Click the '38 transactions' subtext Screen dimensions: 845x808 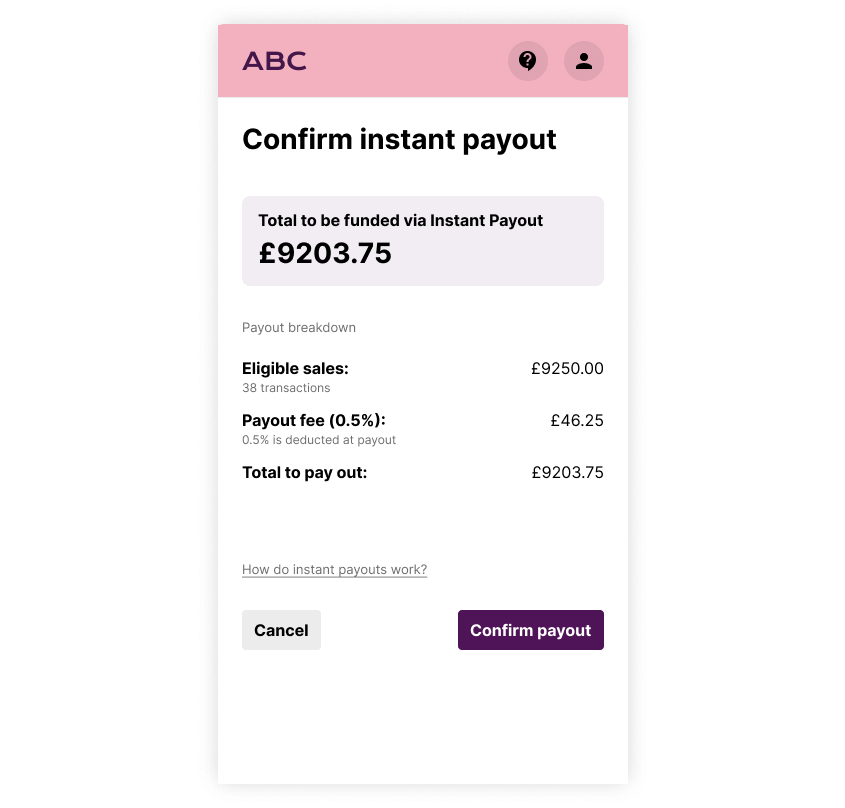286,388
